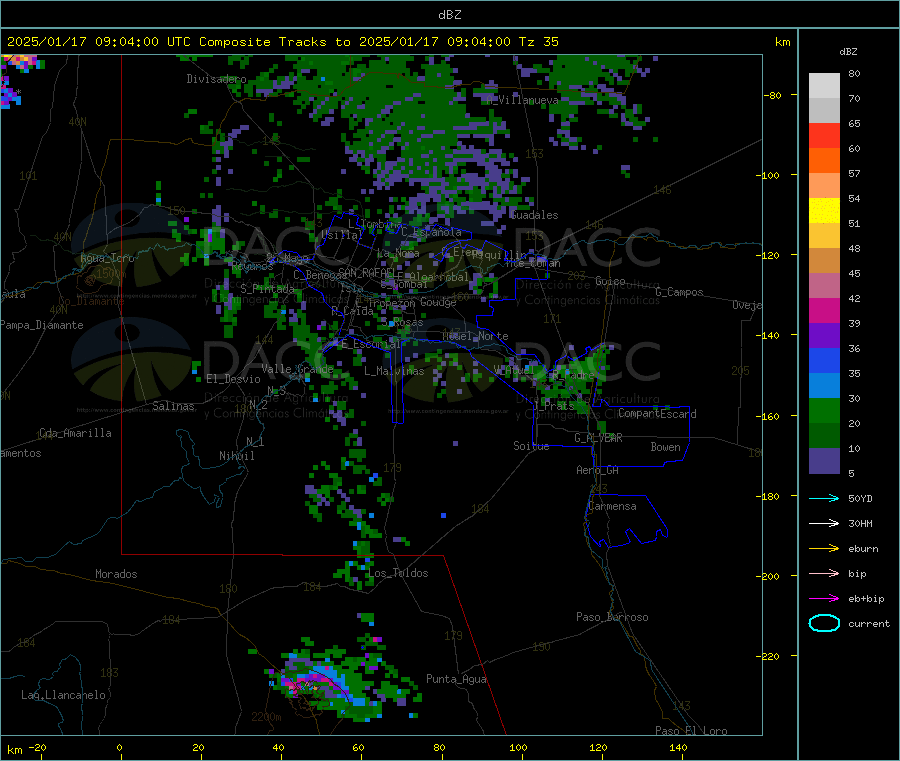Screen dimensions: 900x761
Task: Click the Guadales map label
Action: (534, 215)
